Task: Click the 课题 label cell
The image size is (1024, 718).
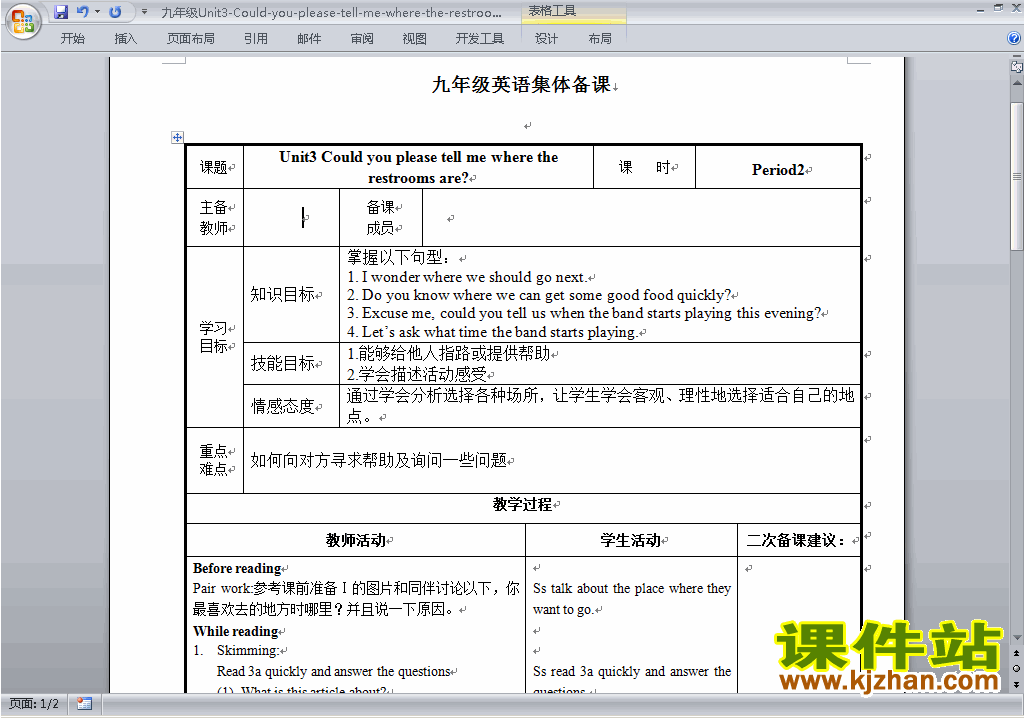Action: click(x=215, y=167)
